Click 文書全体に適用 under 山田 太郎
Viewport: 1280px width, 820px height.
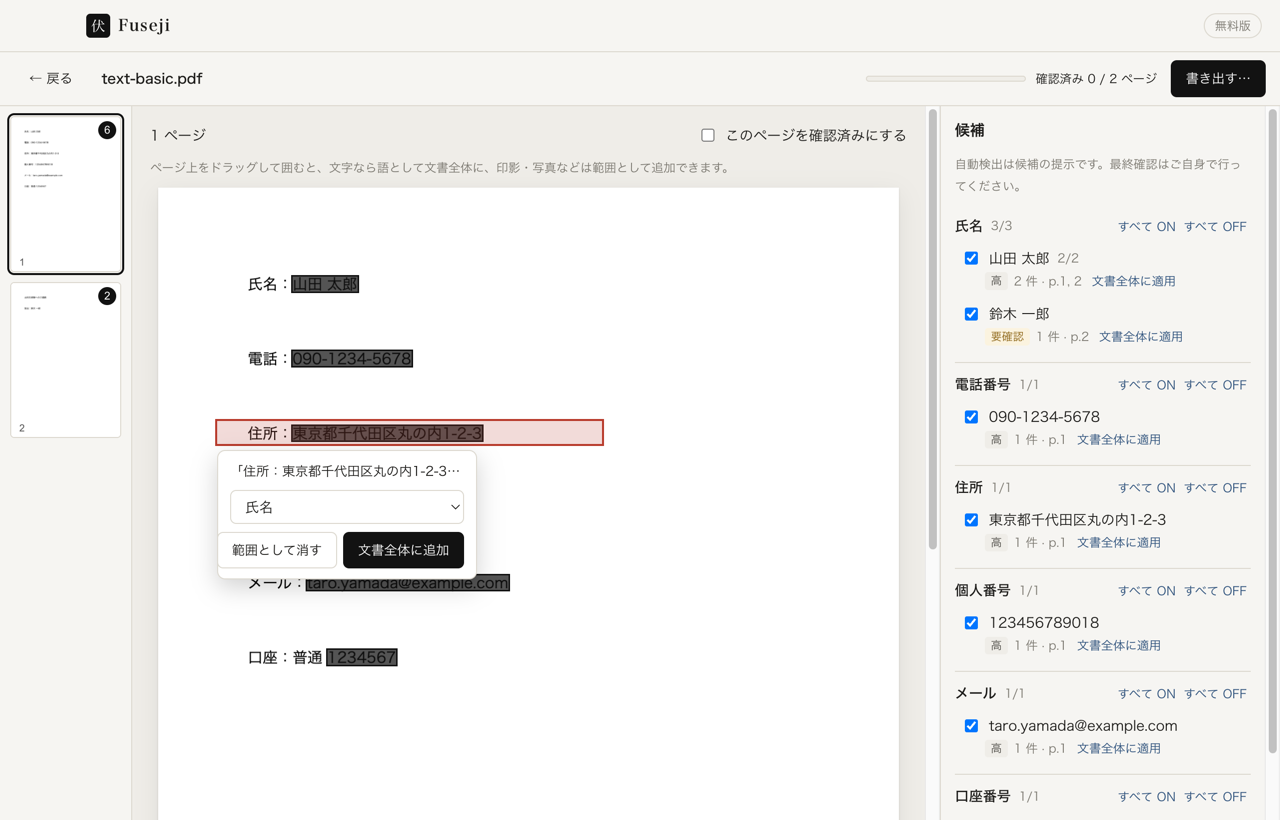1133,282
